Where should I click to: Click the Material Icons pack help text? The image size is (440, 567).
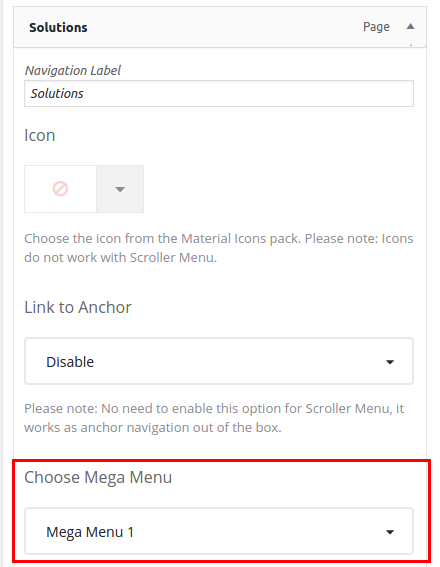coord(219,248)
